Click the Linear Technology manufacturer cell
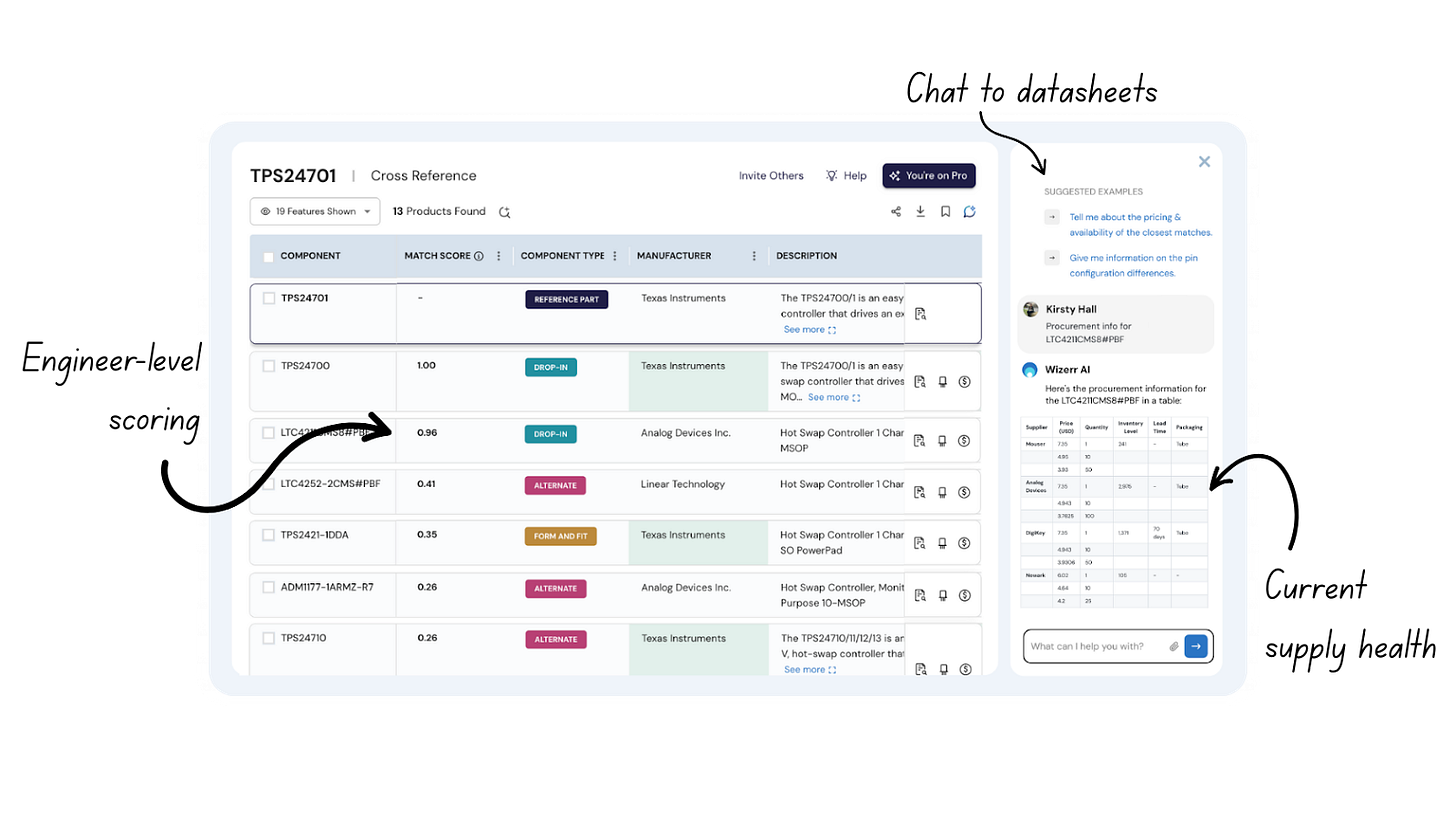The height and width of the screenshot is (819, 1456). pyautogui.click(x=683, y=484)
